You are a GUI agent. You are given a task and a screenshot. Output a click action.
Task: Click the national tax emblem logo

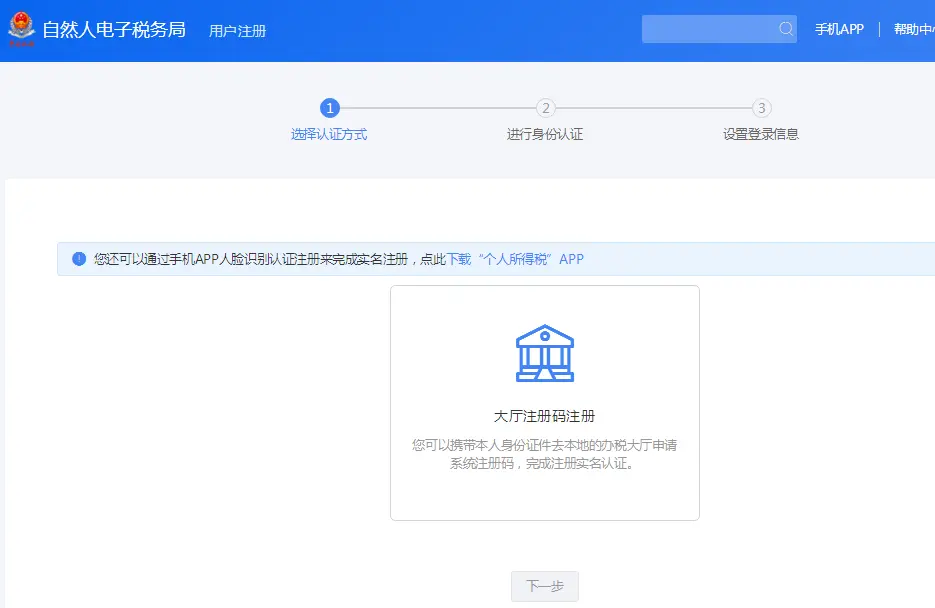click(x=21, y=29)
